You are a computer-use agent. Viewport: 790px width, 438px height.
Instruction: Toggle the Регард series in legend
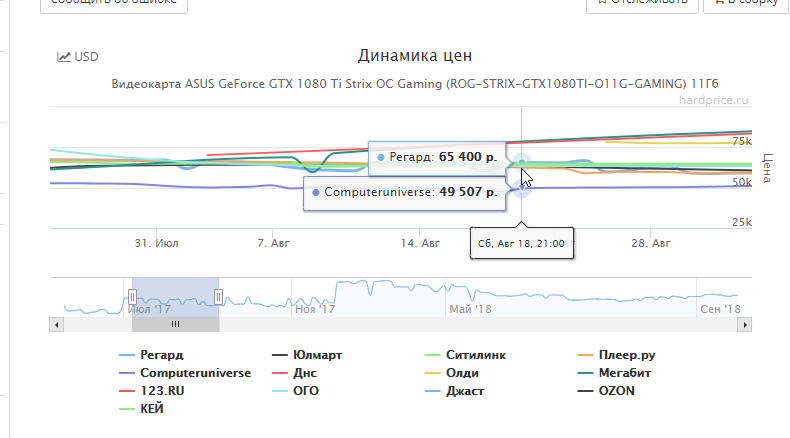tap(151, 355)
